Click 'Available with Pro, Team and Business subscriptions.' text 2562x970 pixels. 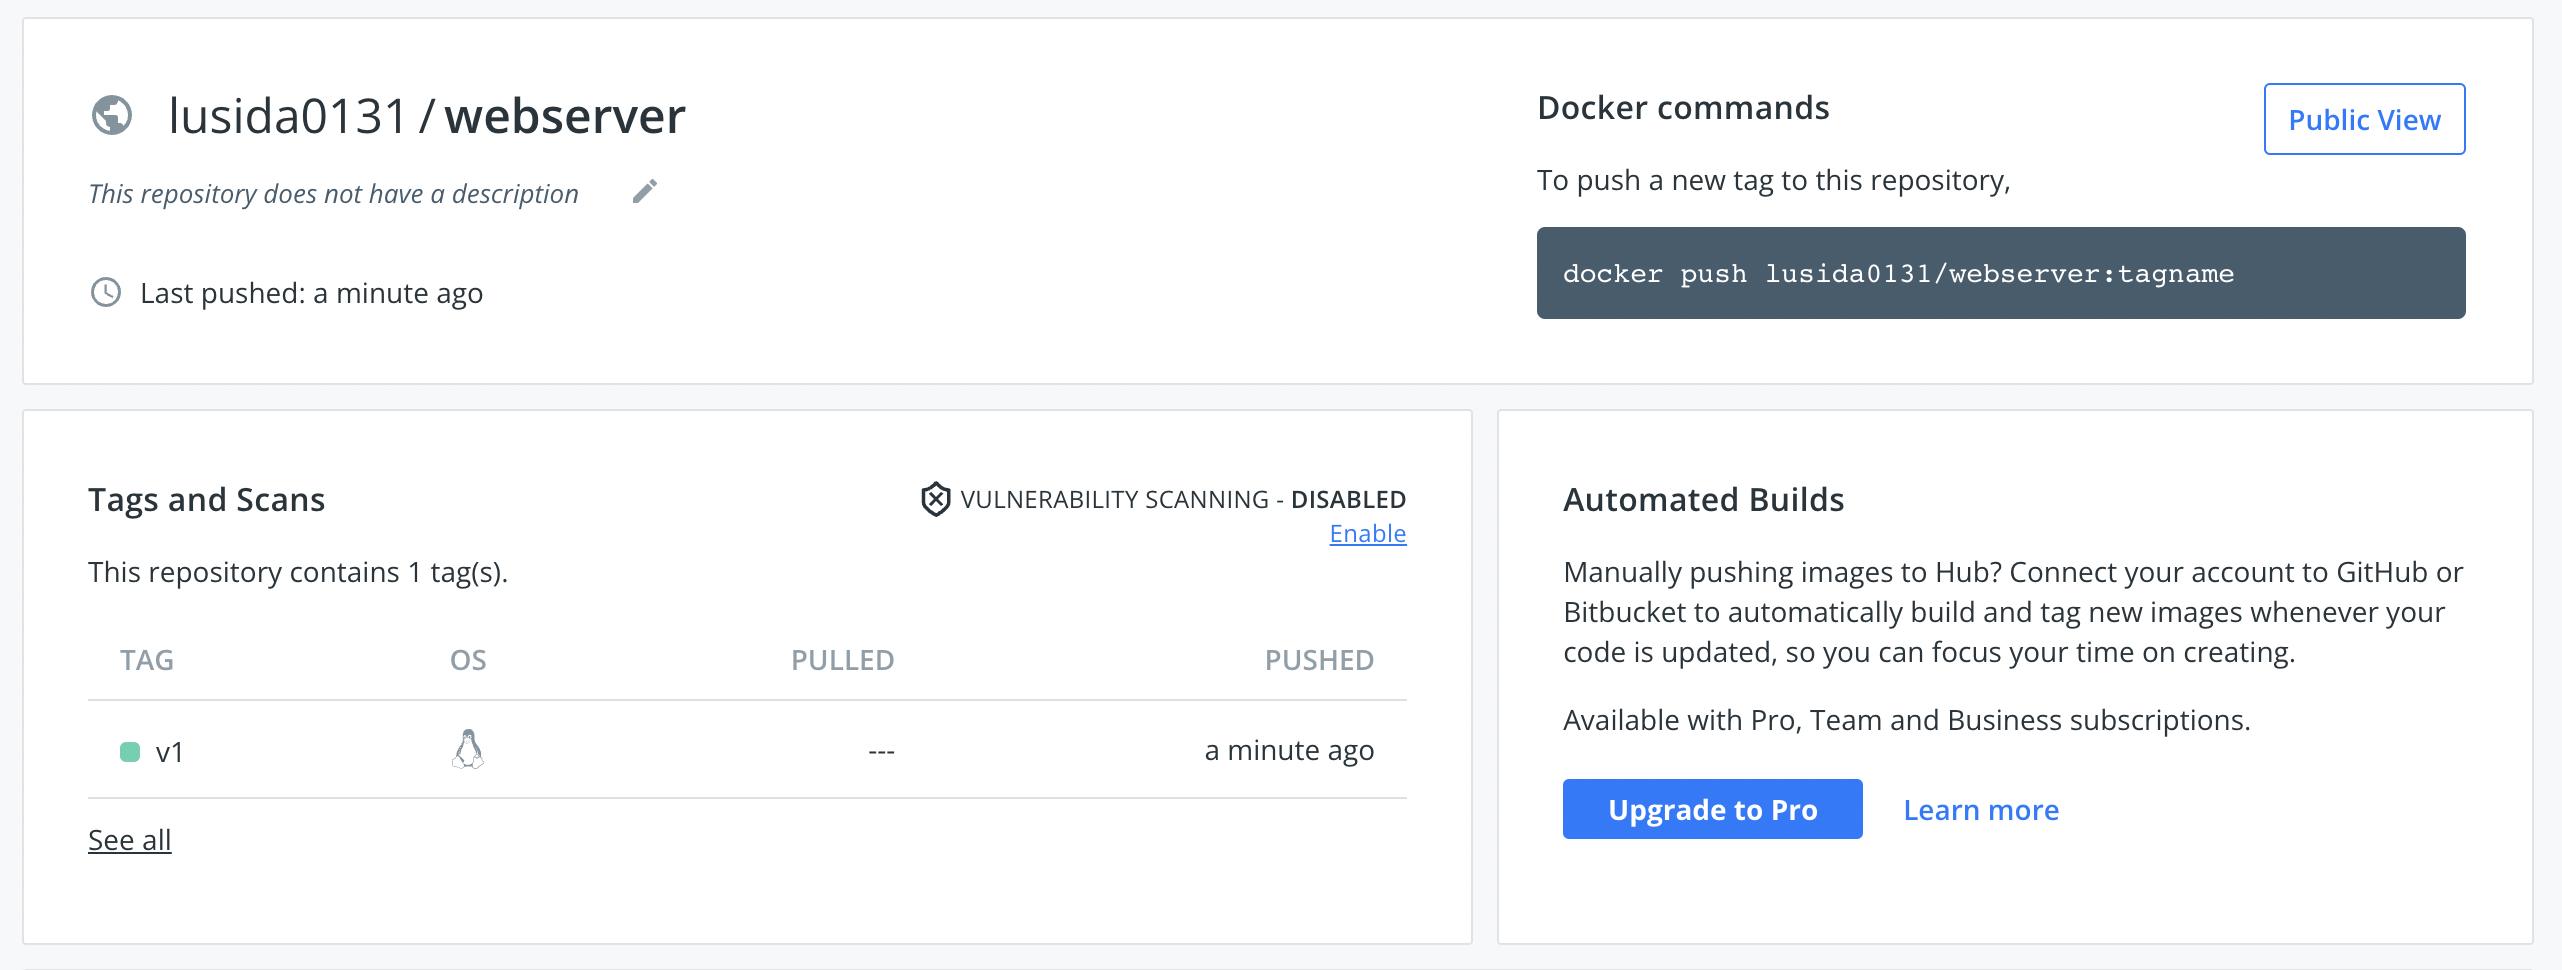[x=1906, y=720]
